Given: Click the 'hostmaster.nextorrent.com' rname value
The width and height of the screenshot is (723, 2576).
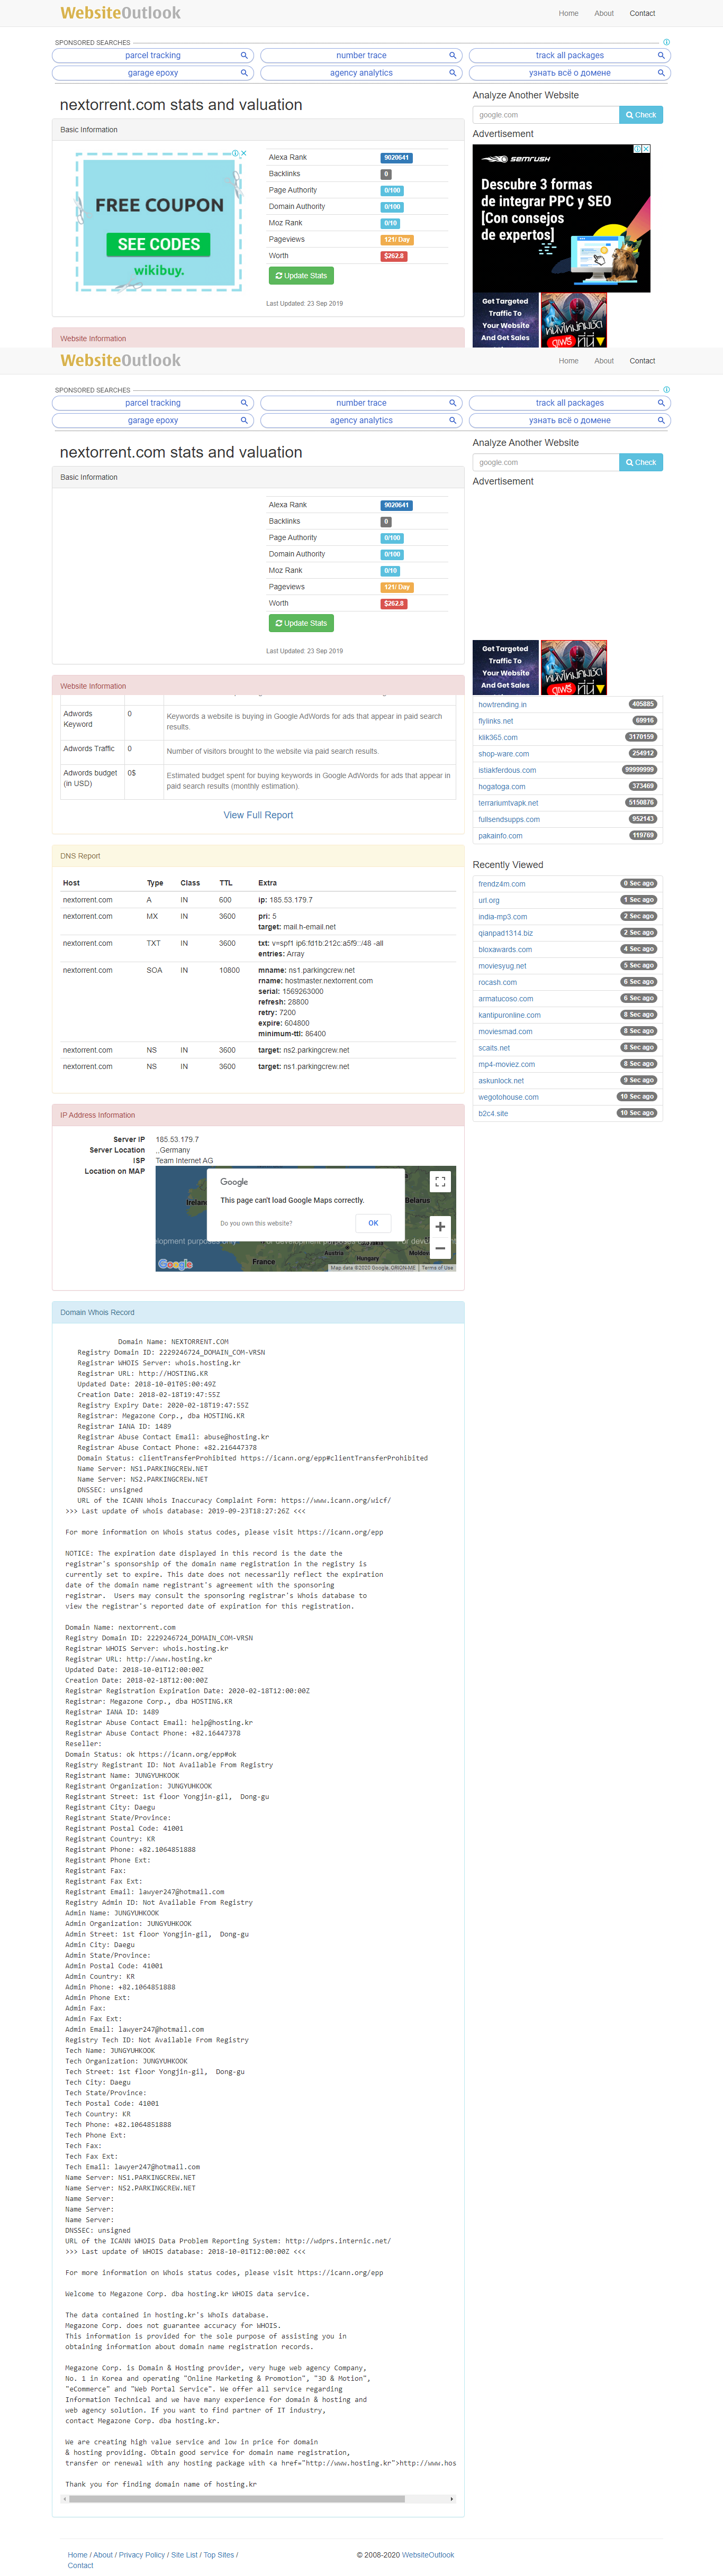Looking at the screenshot, I should pyautogui.click(x=328, y=981).
